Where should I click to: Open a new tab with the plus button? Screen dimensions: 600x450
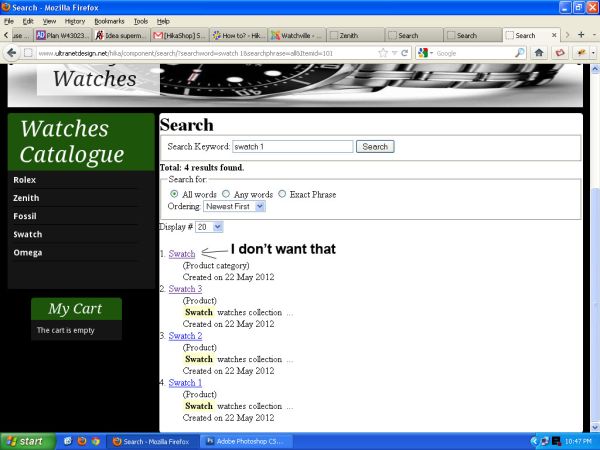pos(581,35)
